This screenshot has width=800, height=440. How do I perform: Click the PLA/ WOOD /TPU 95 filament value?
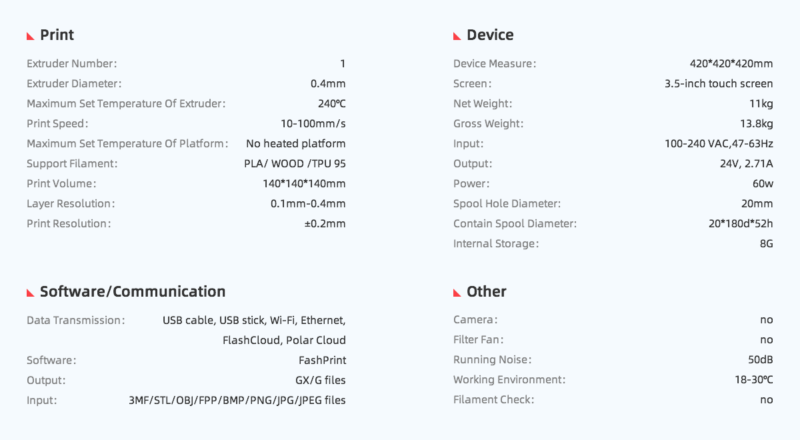coord(294,164)
